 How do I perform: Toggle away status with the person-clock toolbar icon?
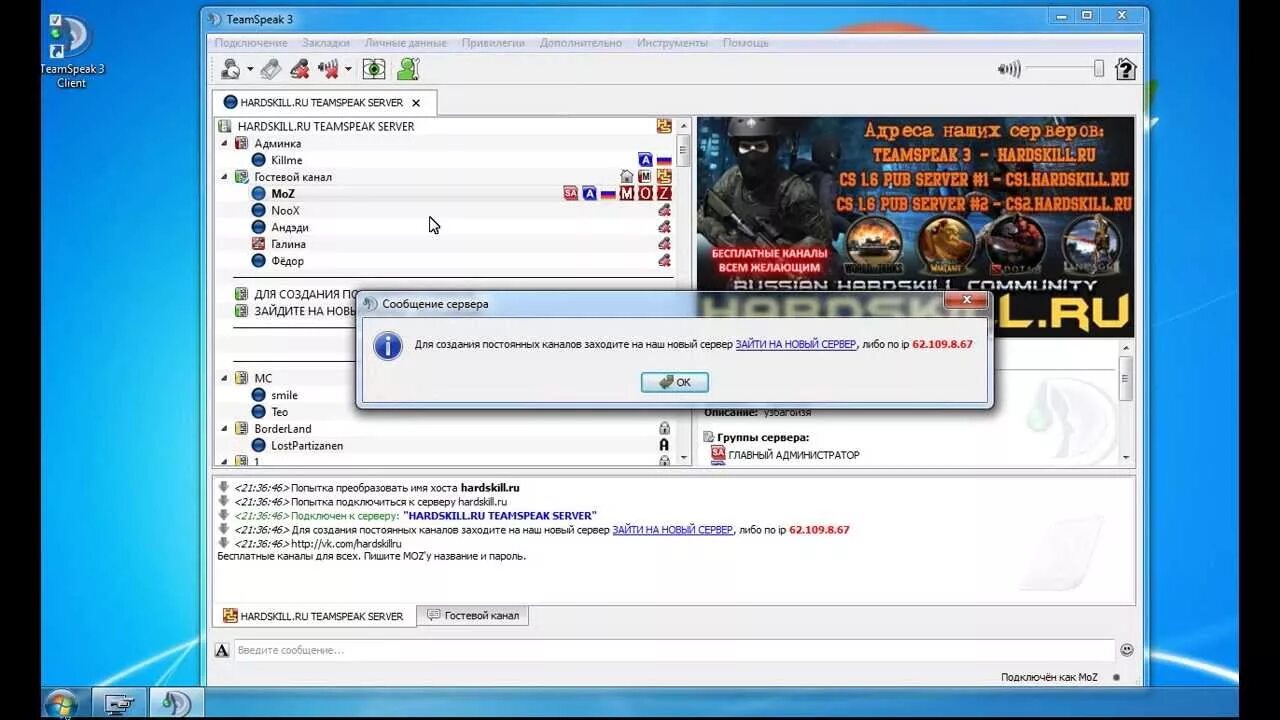[230, 69]
